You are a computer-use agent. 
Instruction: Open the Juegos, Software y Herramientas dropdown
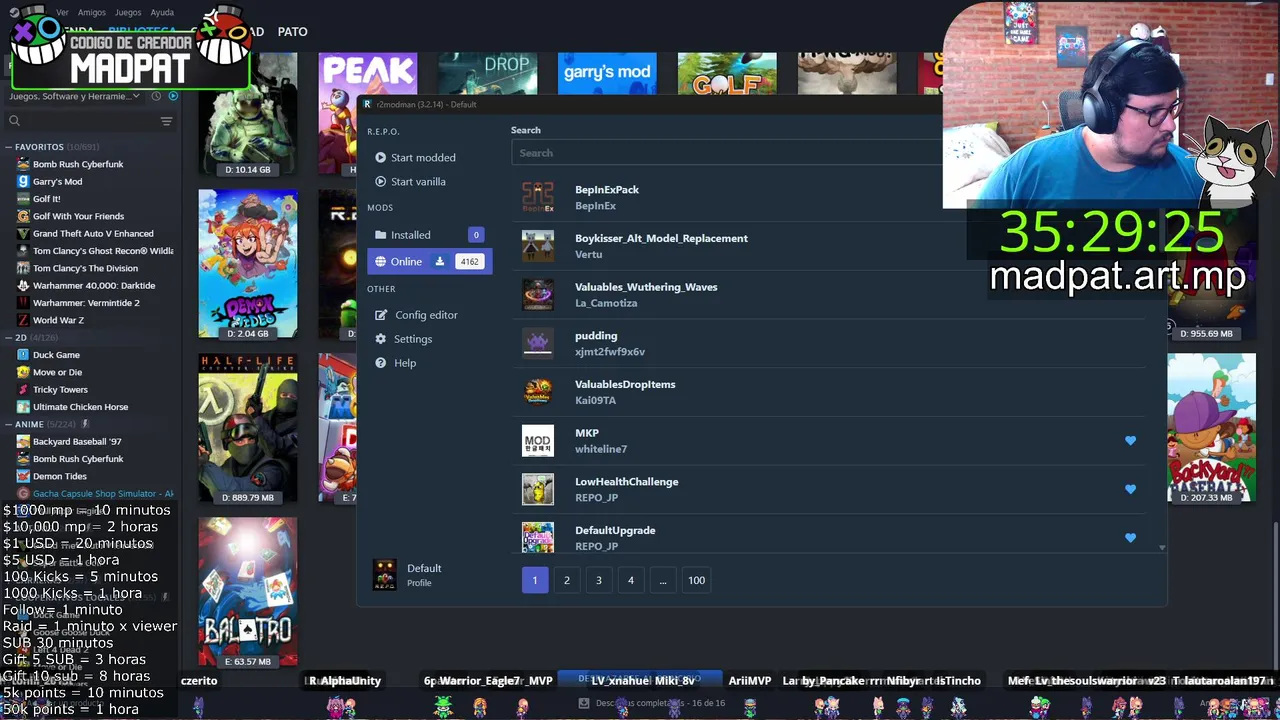tap(76, 96)
